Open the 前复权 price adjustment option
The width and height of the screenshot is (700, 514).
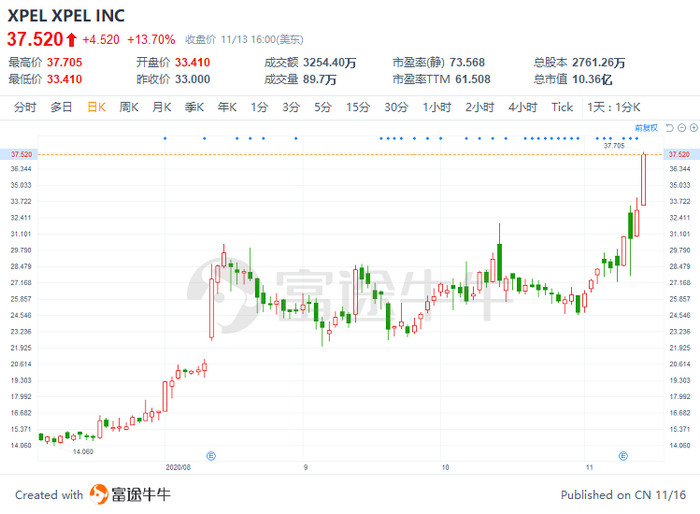point(646,128)
